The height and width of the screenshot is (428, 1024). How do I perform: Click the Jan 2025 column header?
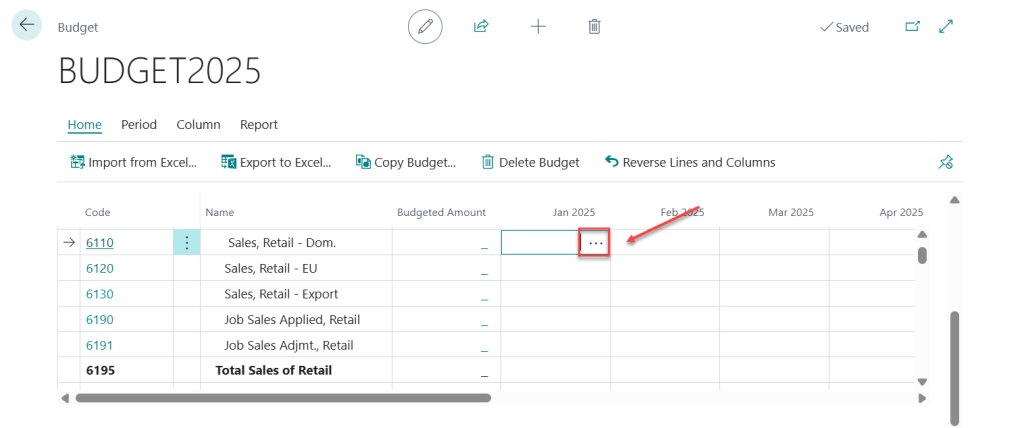(x=574, y=212)
